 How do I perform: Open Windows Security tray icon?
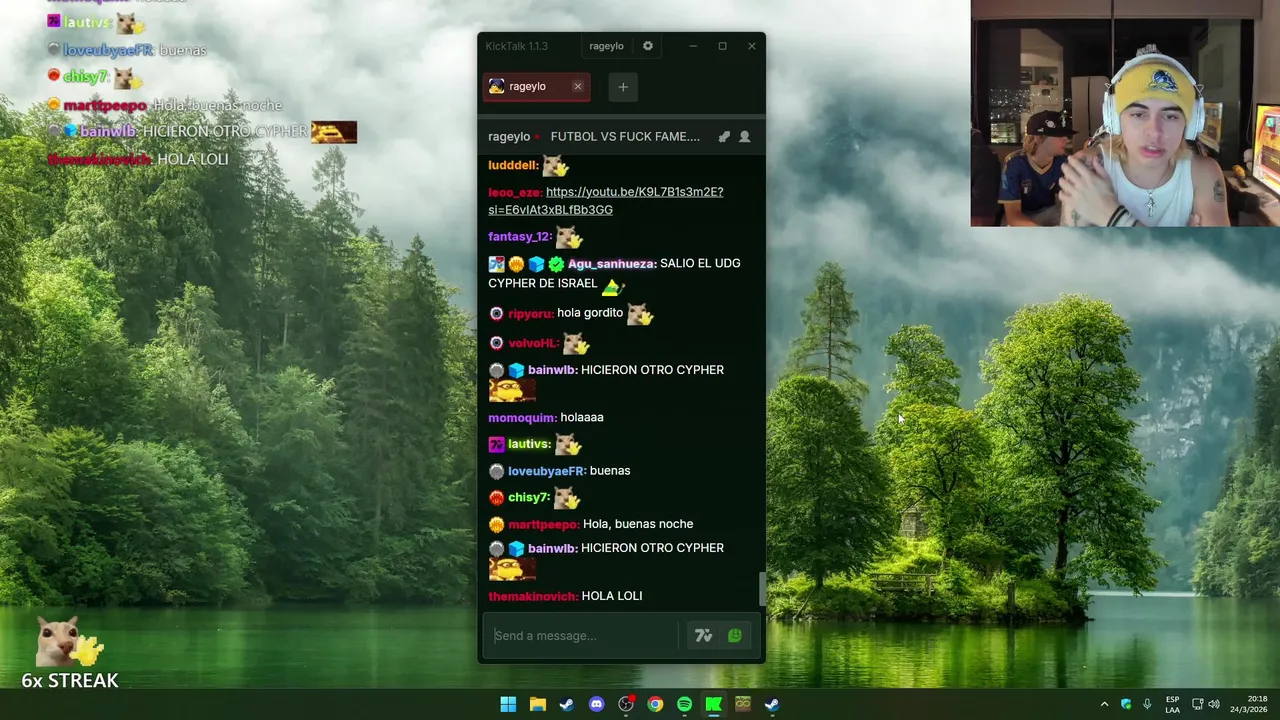[x=1126, y=704]
